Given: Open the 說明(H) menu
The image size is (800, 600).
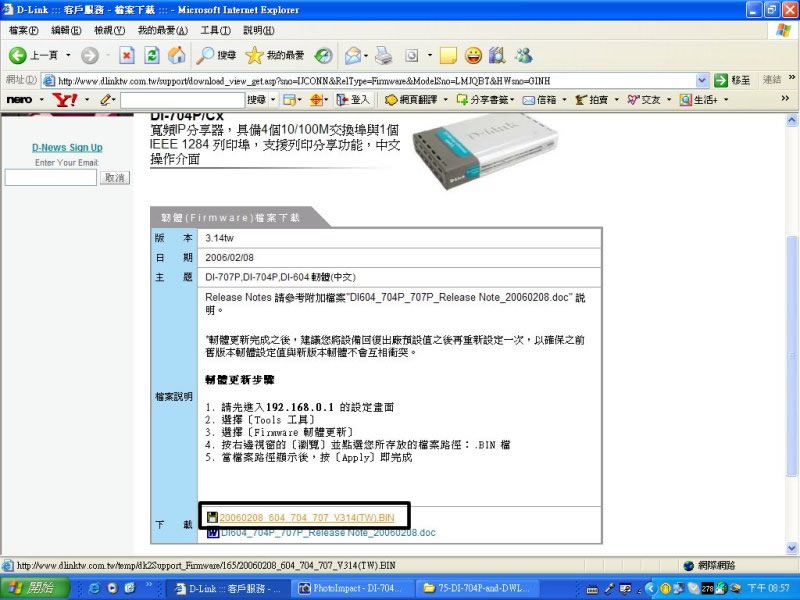Looking at the screenshot, I should (259, 30).
